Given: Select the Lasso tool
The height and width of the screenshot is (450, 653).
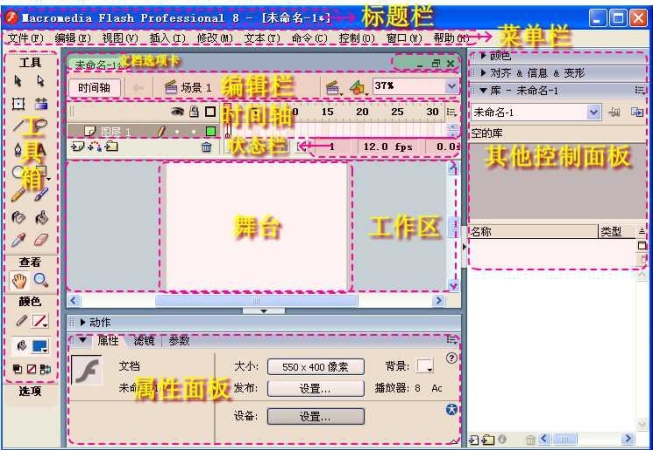Looking at the screenshot, I should coord(41,125).
